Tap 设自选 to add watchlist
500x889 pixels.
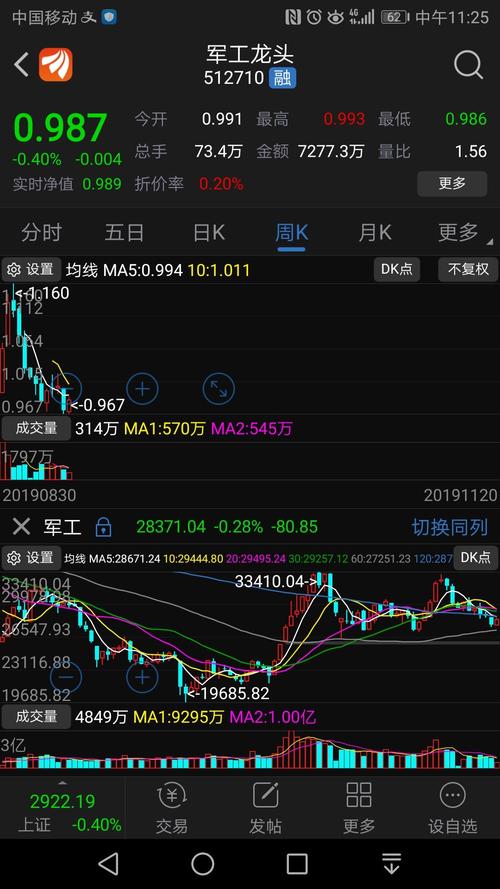pyautogui.click(x=452, y=808)
